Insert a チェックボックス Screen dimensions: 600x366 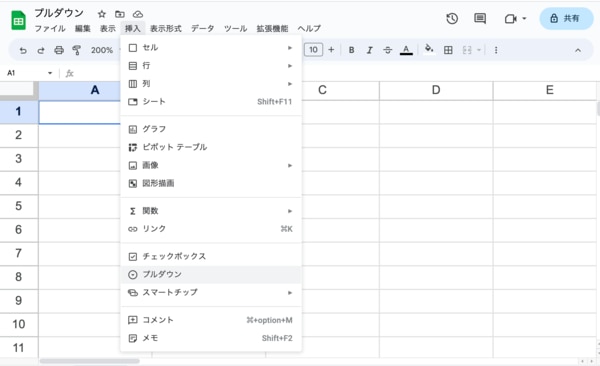[x=211, y=256]
